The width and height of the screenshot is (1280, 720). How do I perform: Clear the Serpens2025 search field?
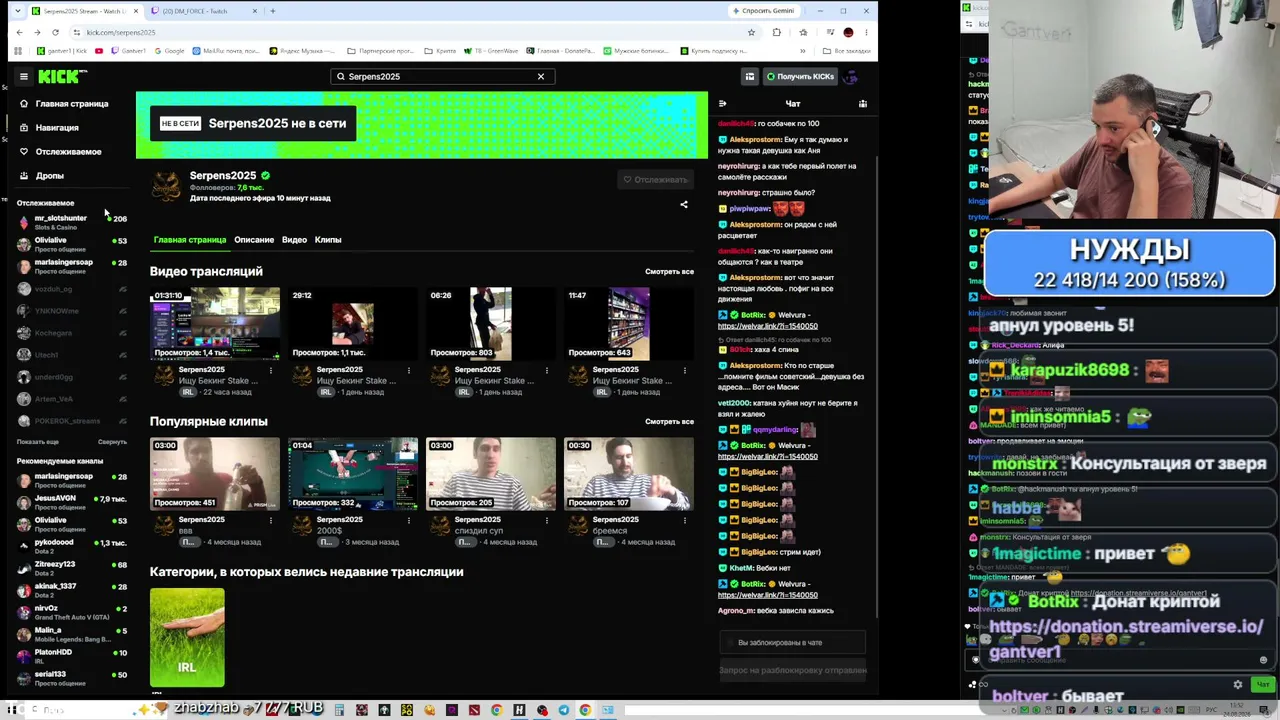click(541, 76)
